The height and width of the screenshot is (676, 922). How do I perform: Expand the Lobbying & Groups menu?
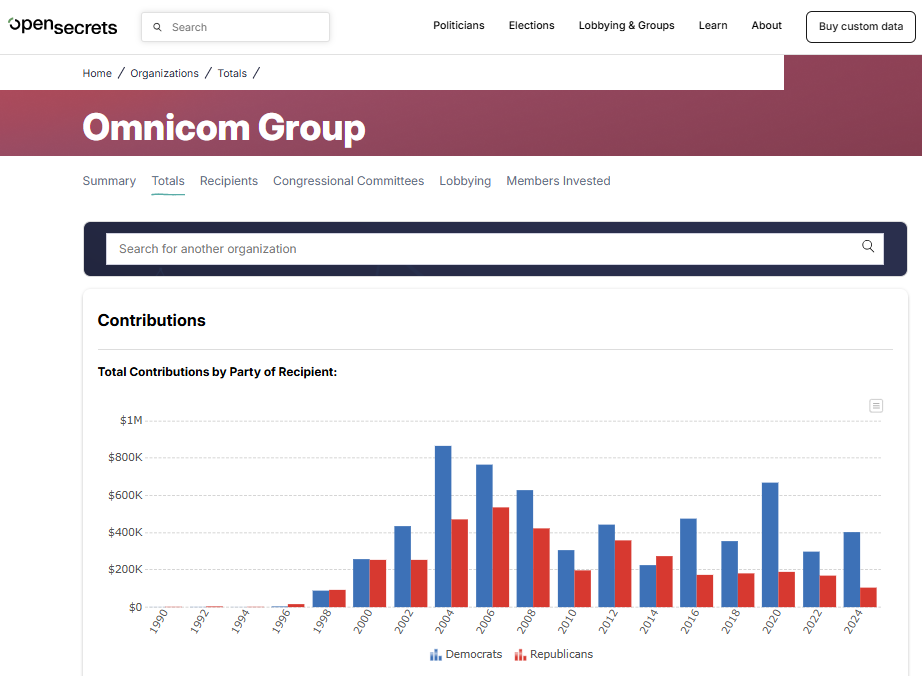point(626,26)
